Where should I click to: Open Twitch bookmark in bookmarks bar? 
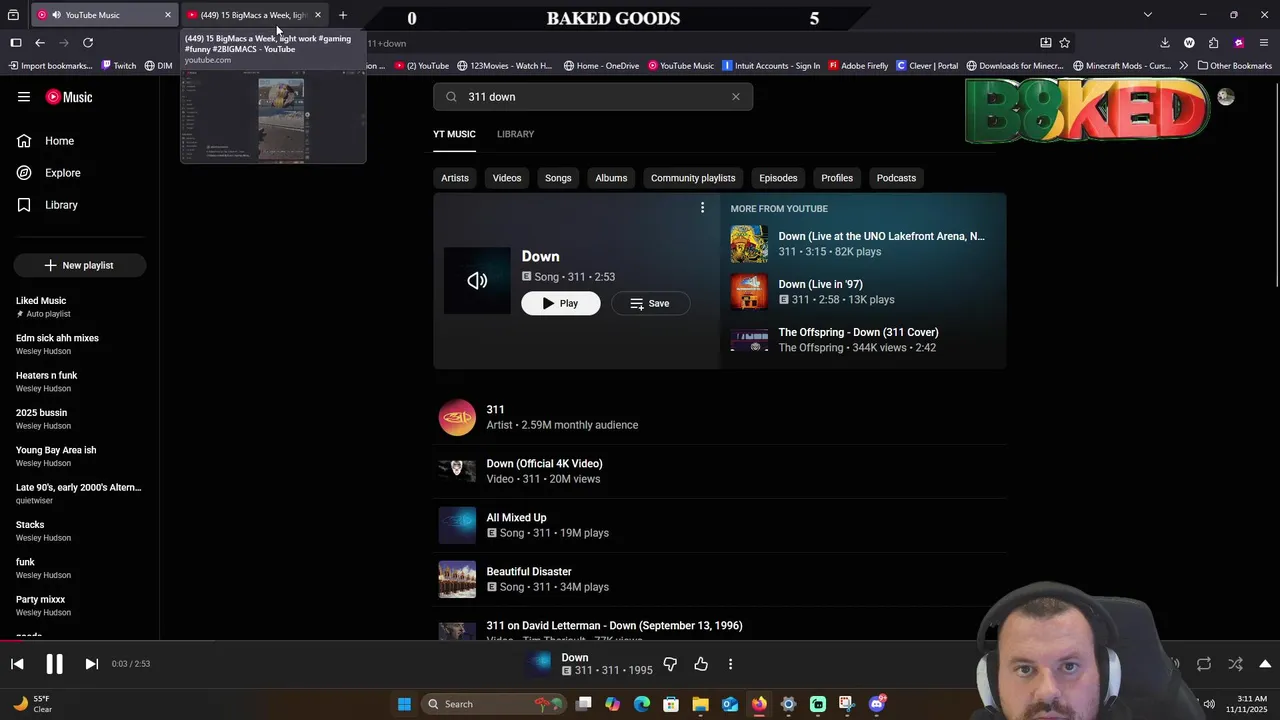coord(117,66)
